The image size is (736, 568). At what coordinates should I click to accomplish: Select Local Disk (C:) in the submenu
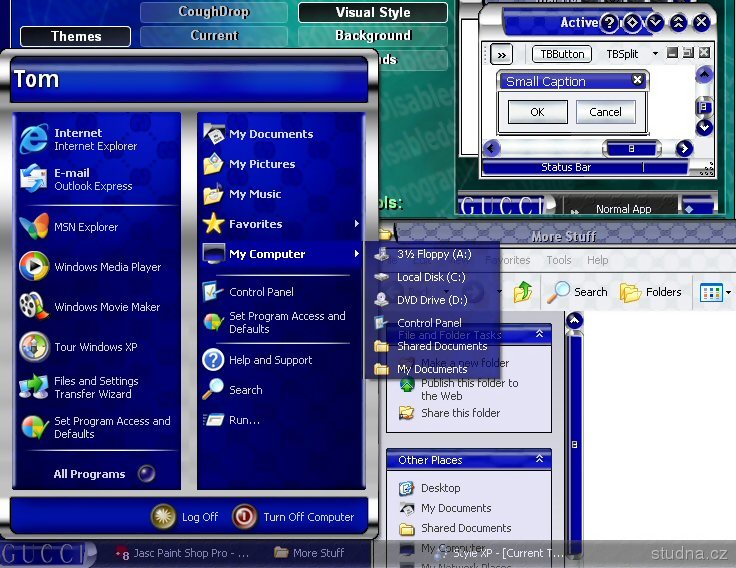click(431, 277)
